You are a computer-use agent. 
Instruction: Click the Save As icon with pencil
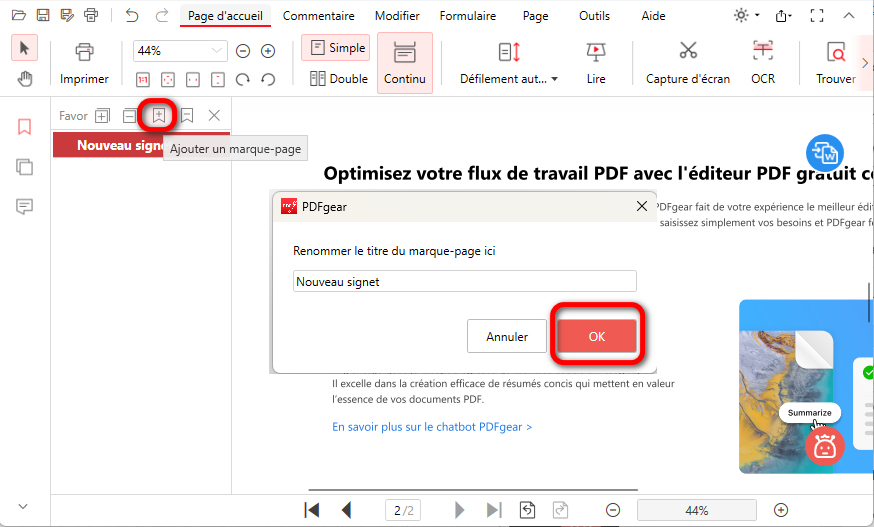(x=67, y=15)
